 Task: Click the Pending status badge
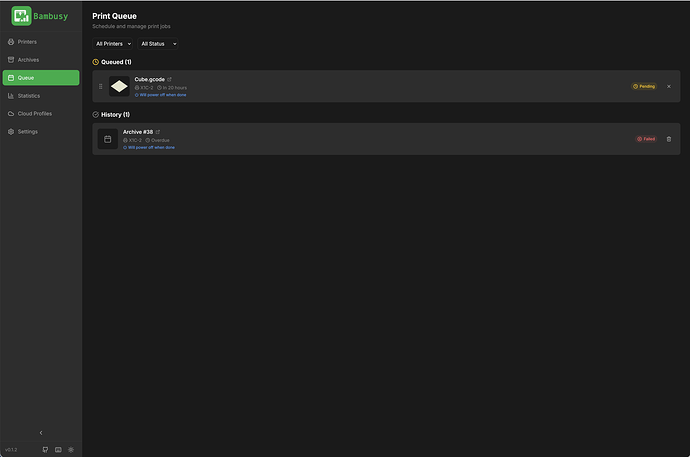(x=644, y=86)
